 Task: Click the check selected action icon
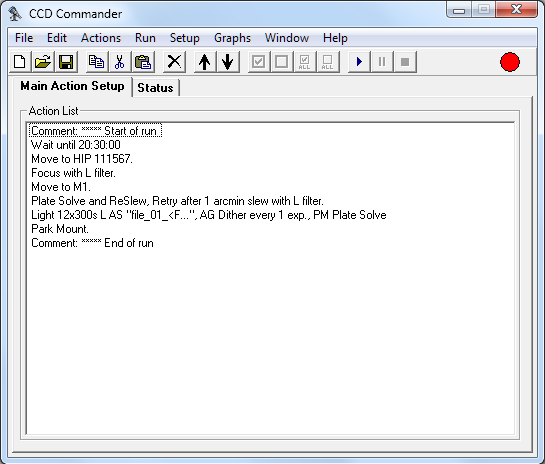[x=259, y=62]
